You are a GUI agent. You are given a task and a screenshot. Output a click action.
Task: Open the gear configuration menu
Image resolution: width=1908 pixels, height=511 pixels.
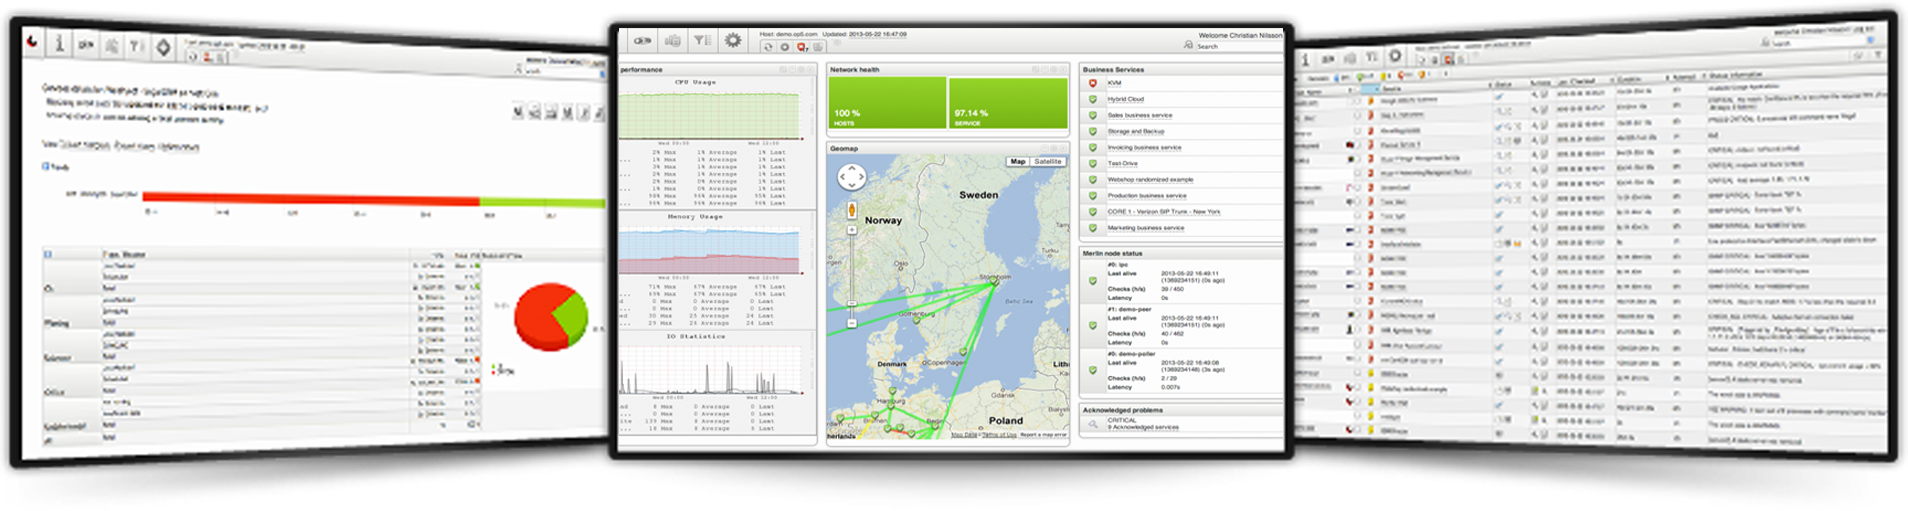[733, 41]
